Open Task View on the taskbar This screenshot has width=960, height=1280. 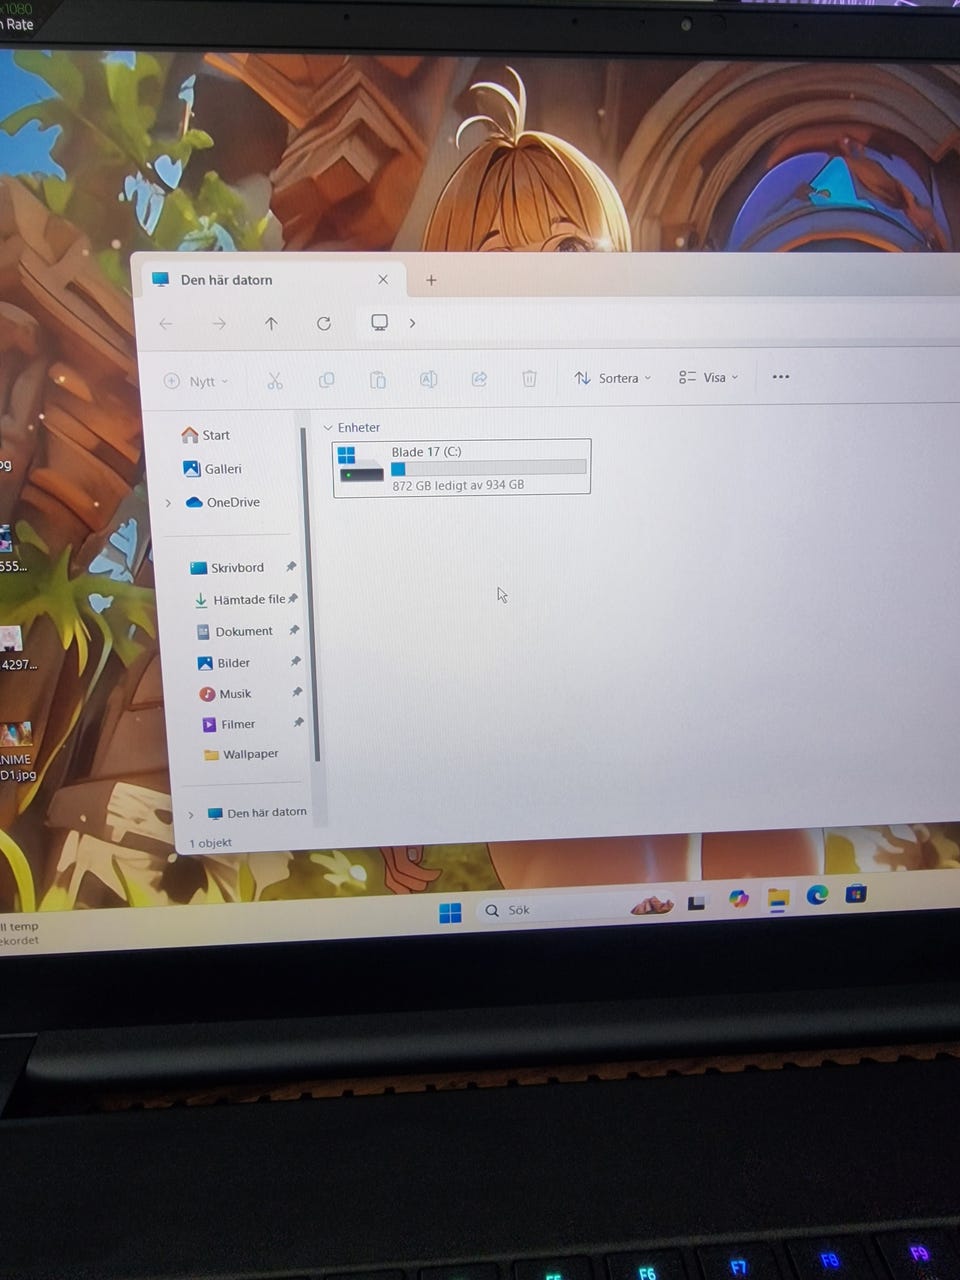(x=697, y=902)
